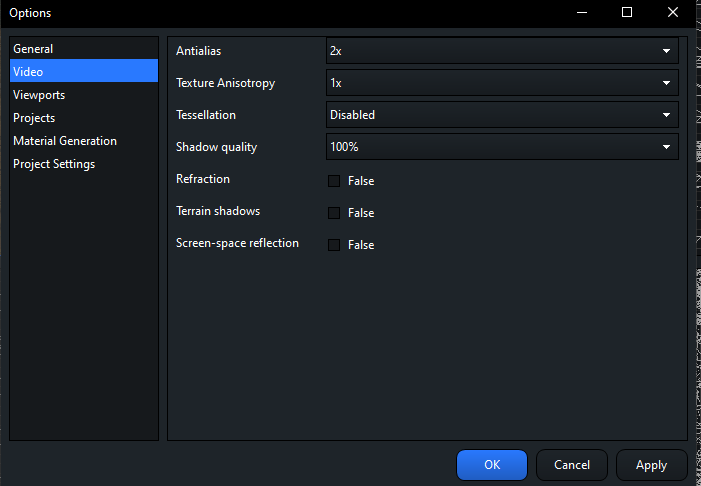Expand the Antialias dropdown
This screenshot has height=486, width=701.
pyautogui.click(x=502, y=51)
